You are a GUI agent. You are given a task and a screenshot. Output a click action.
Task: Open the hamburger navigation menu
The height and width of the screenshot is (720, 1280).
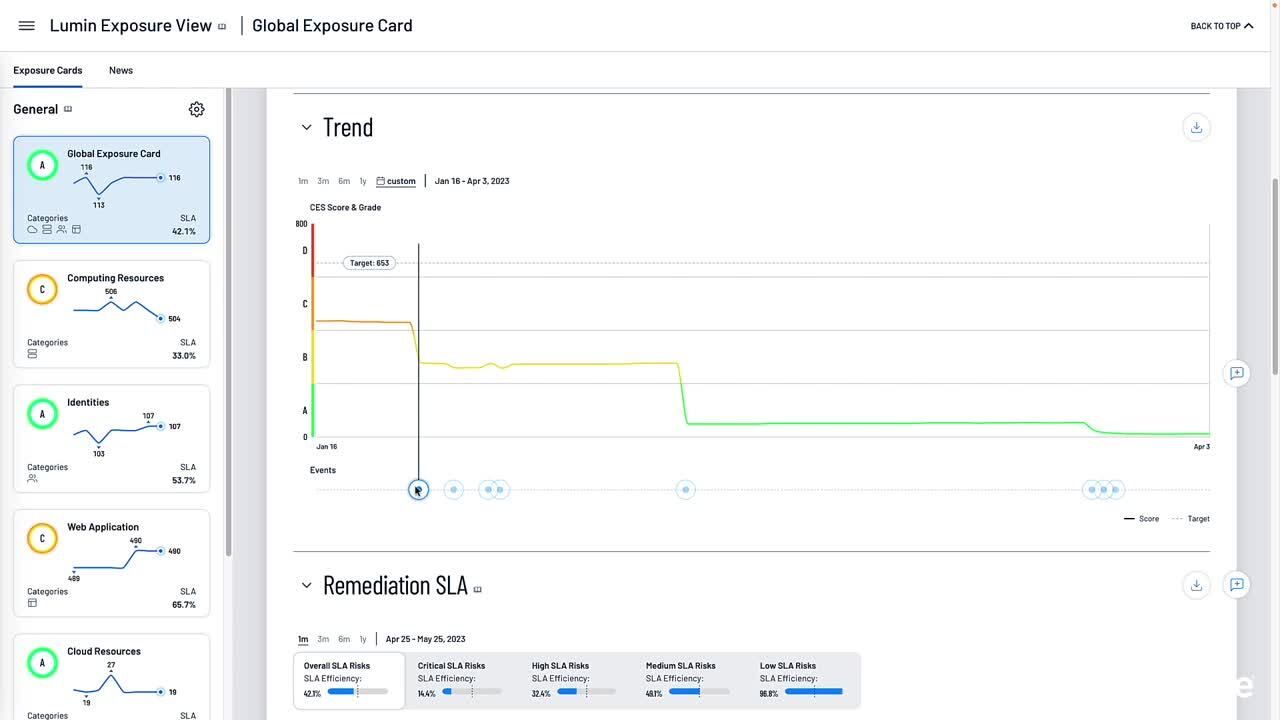click(27, 26)
